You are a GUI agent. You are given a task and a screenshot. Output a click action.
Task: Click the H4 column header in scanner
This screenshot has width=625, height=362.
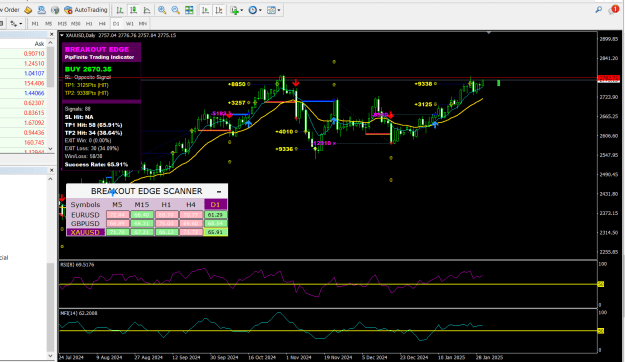(x=191, y=205)
